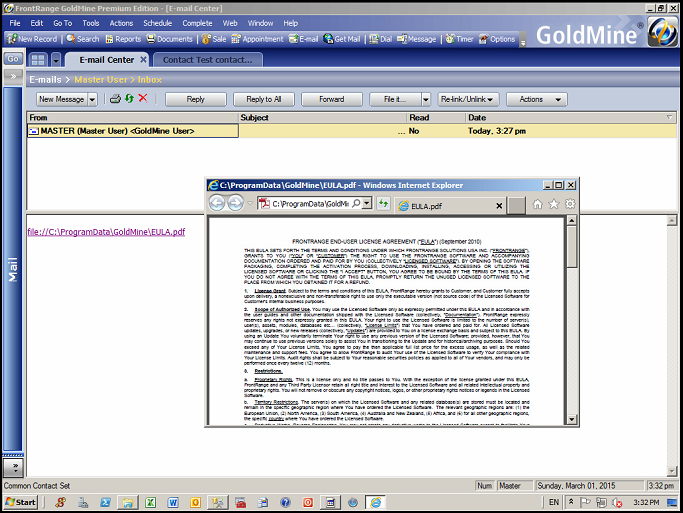Click Get Mail in the toolbar
This screenshot has width=683, height=513.
pyautogui.click(x=342, y=39)
